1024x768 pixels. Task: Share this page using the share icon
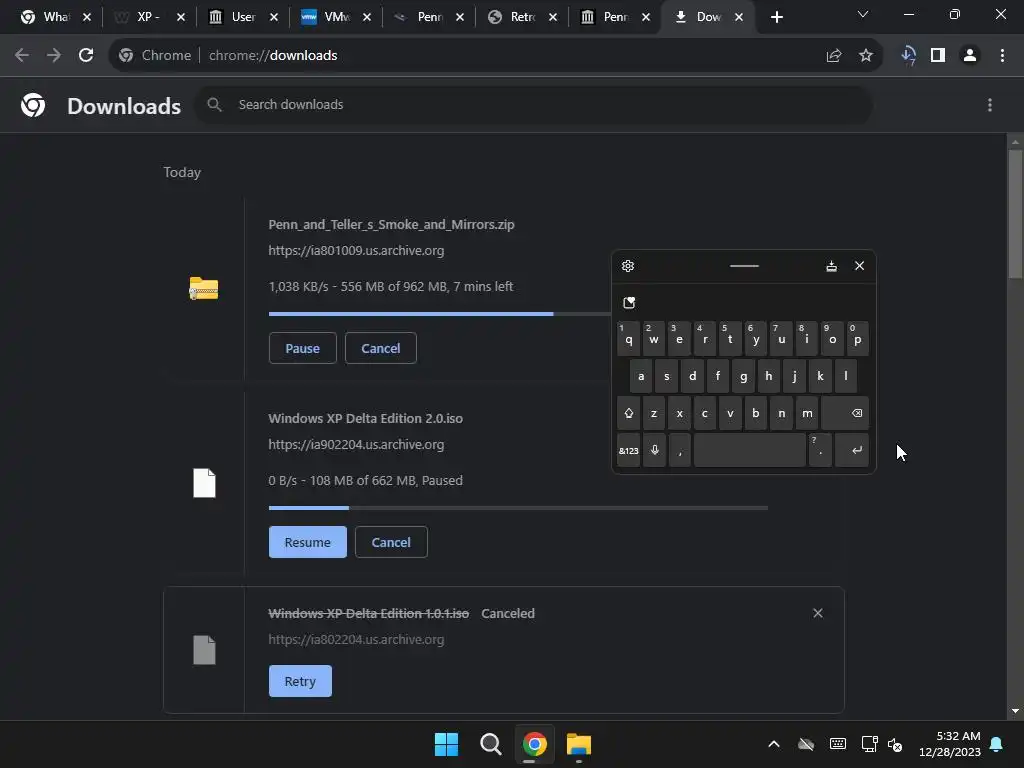834,56
